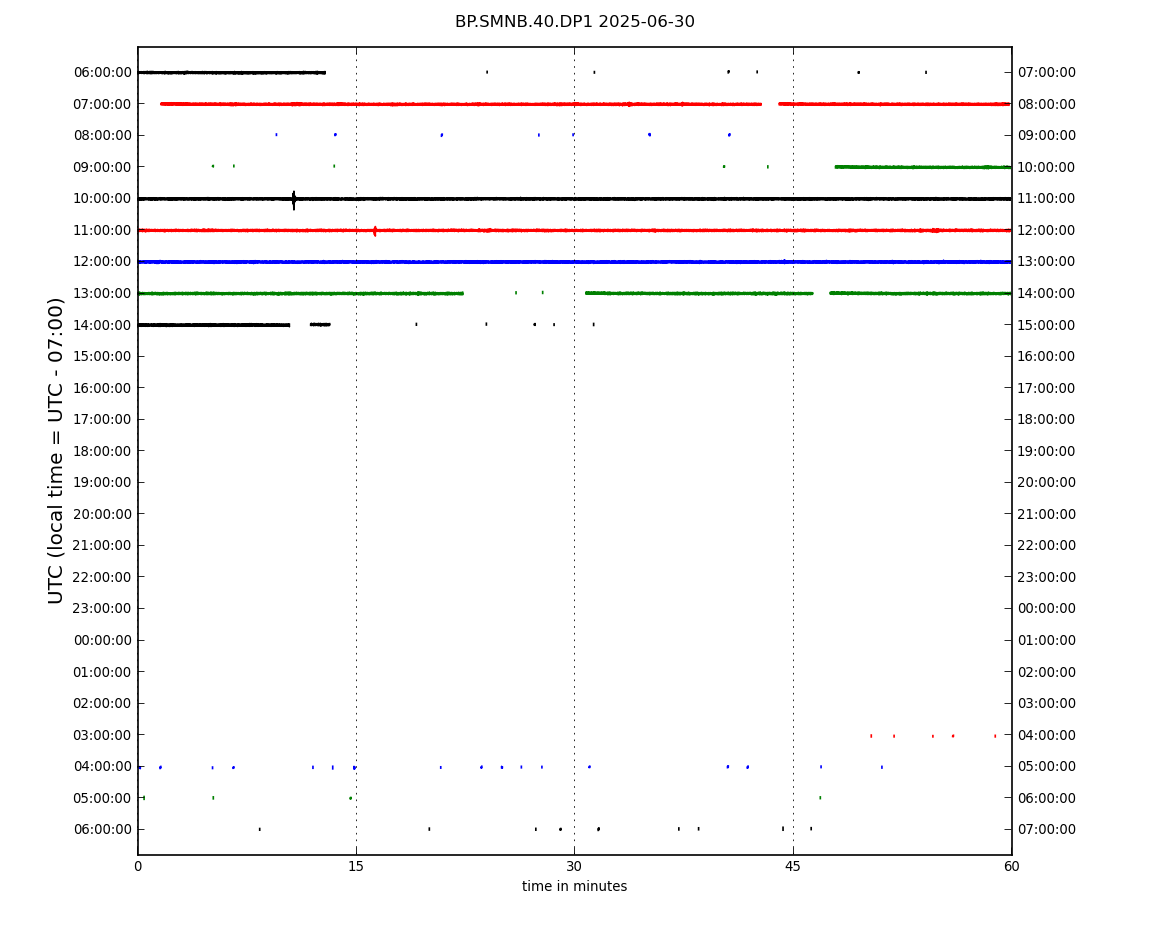The height and width of the screenshot is (950, 1150).
Task: Select the '15' tick on the minutes axis
Action: pyautogui.click(x=356, y=866)
